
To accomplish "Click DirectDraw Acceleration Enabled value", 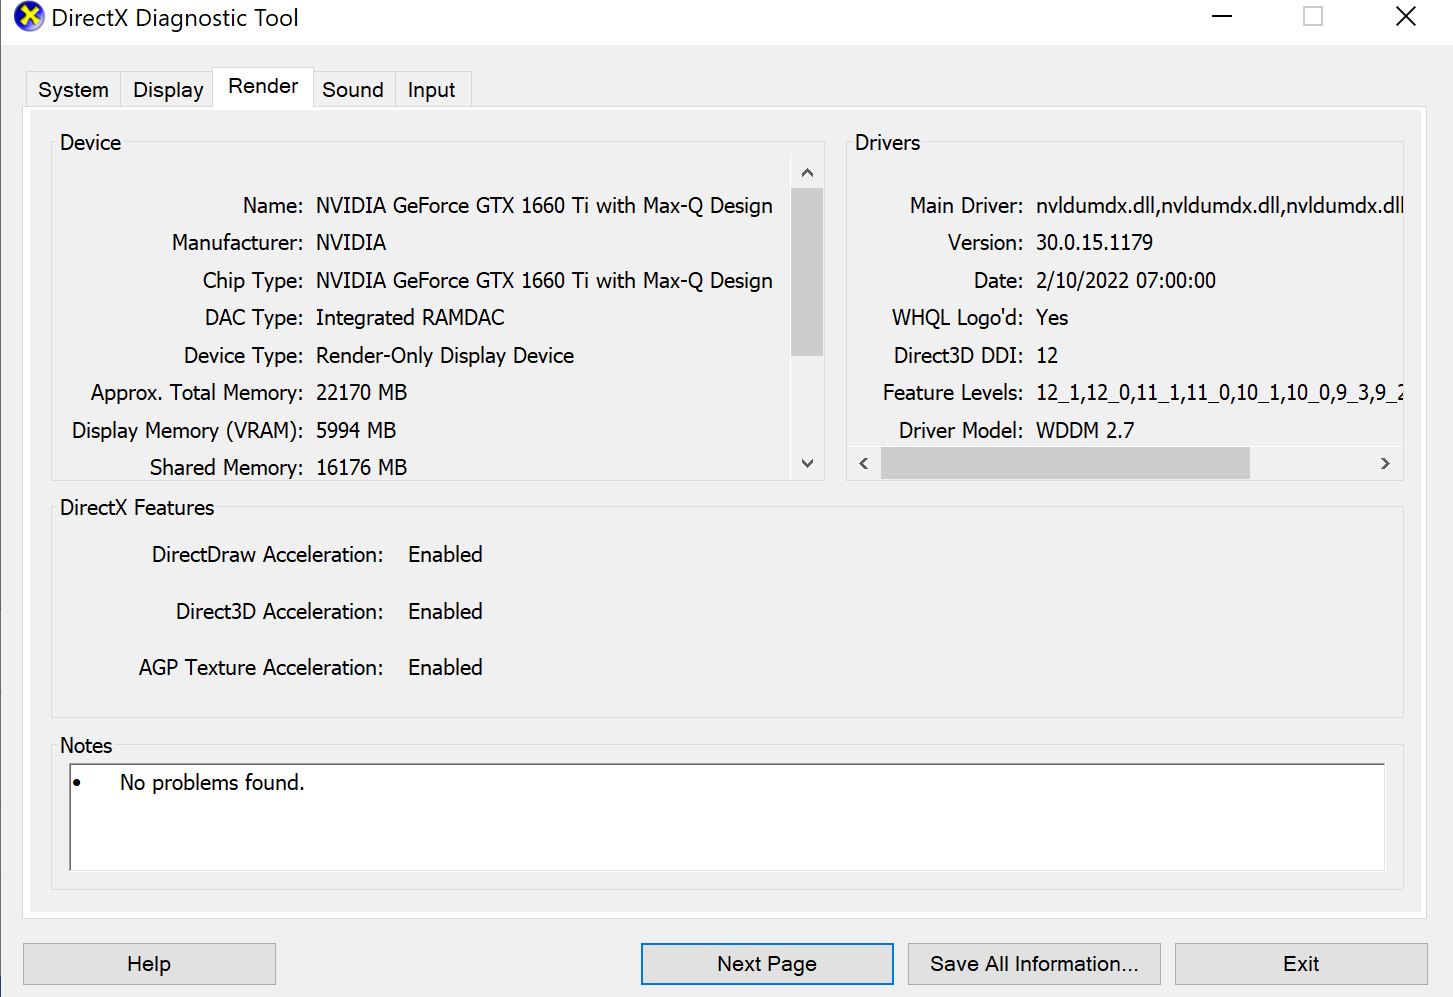I will pyautogui.click(x=445, y=555).
